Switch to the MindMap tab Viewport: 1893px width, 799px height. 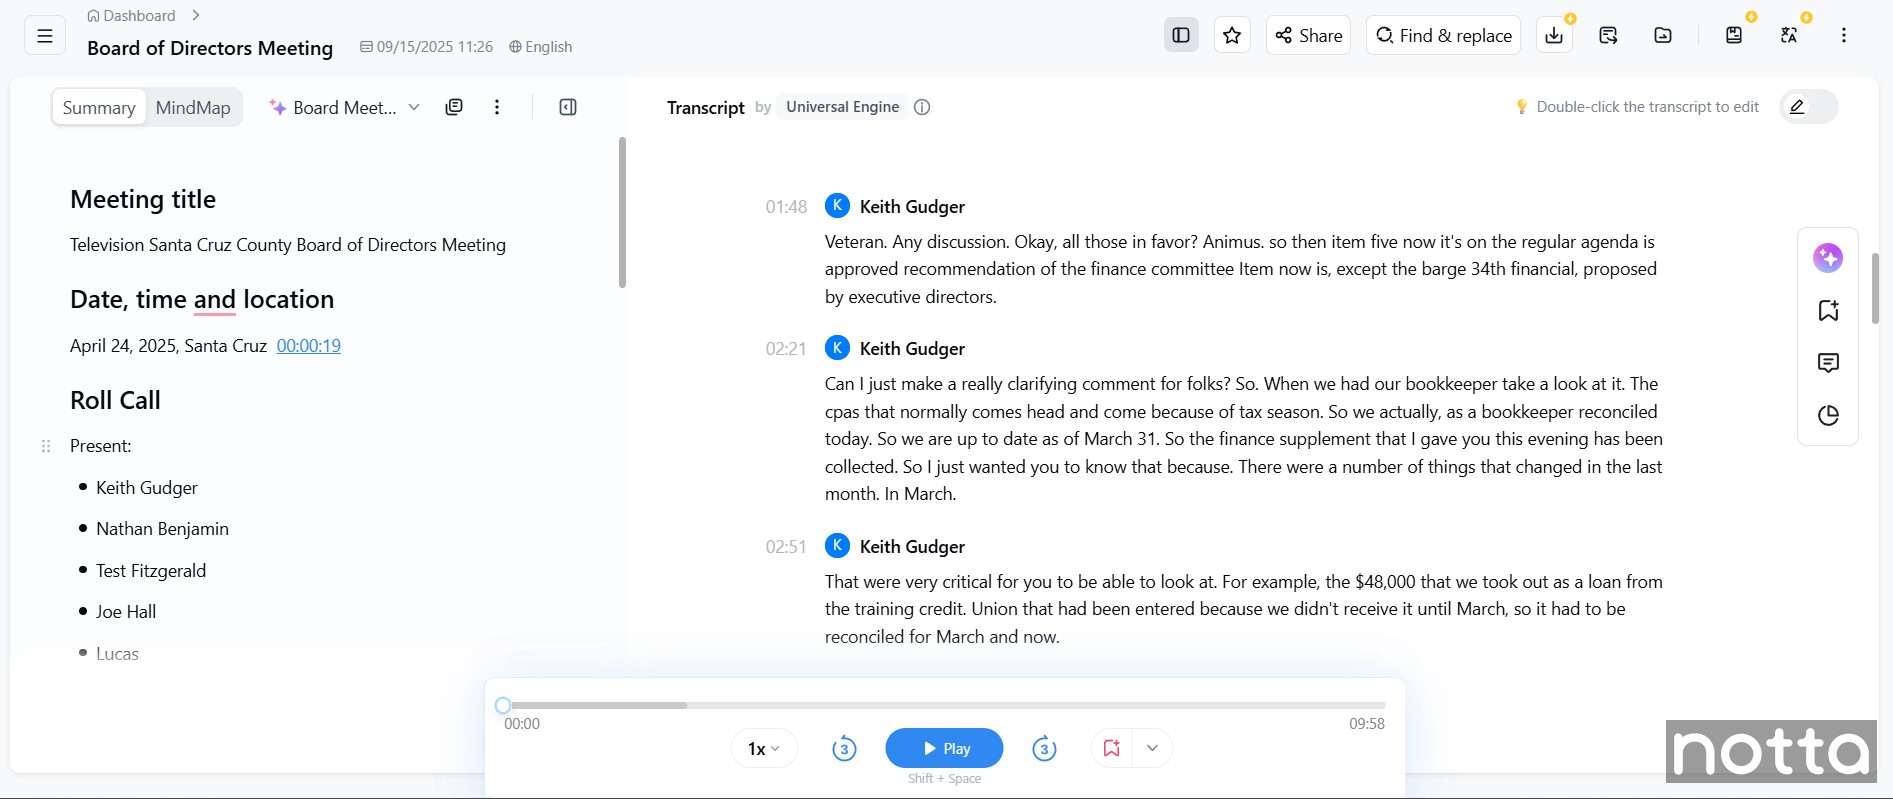193,108
